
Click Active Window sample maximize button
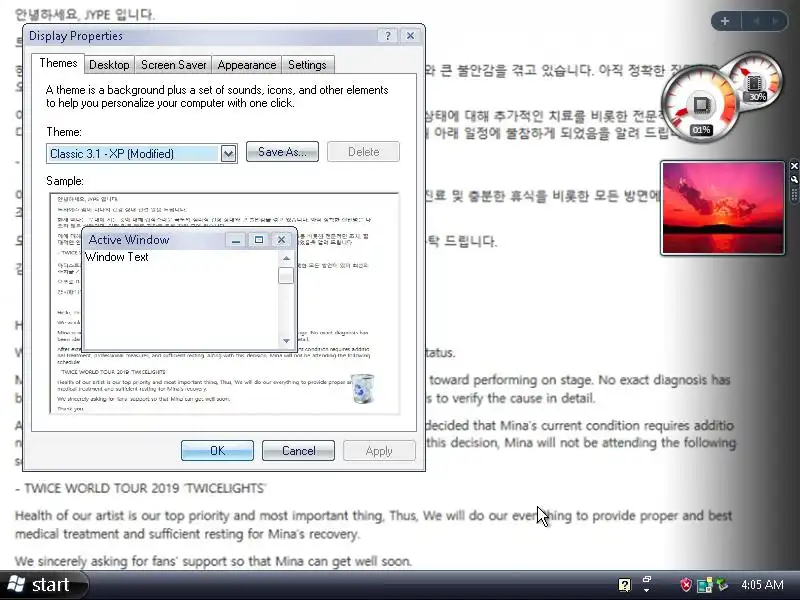tap(259, 240)
